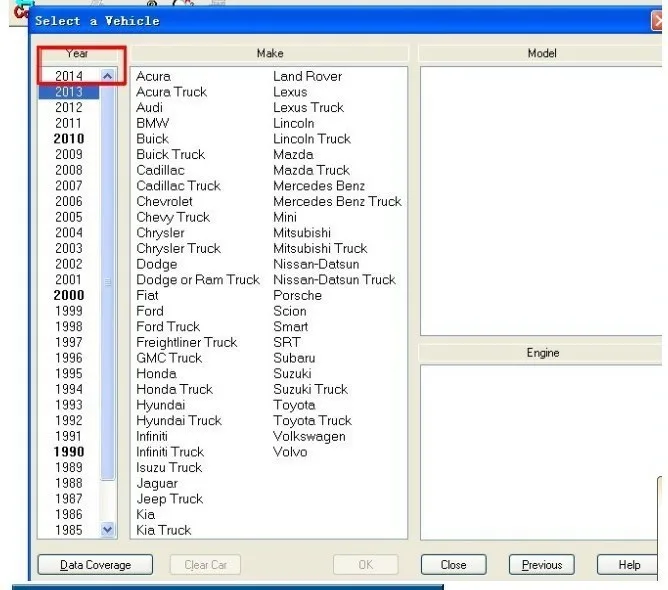Choose Jeep Truck

[170, 499]
